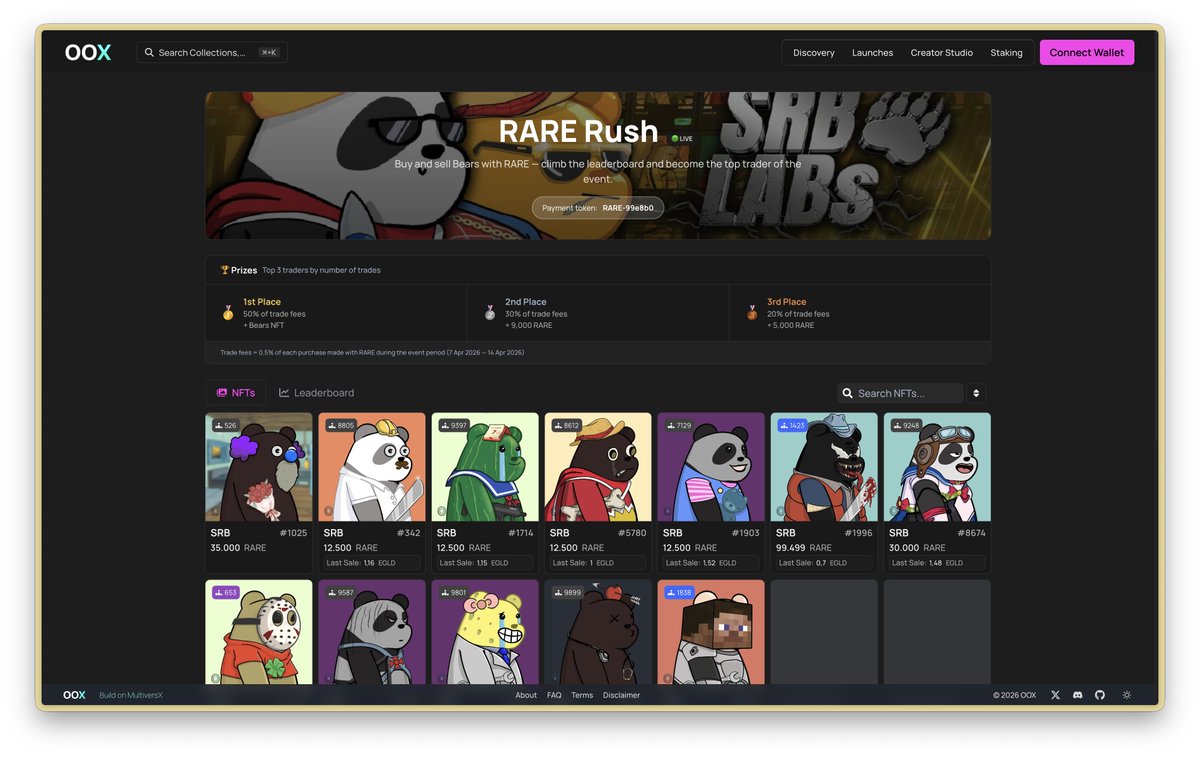Click the Prizes trophy icon
The image size is (1200, 758).
point(225,270)
